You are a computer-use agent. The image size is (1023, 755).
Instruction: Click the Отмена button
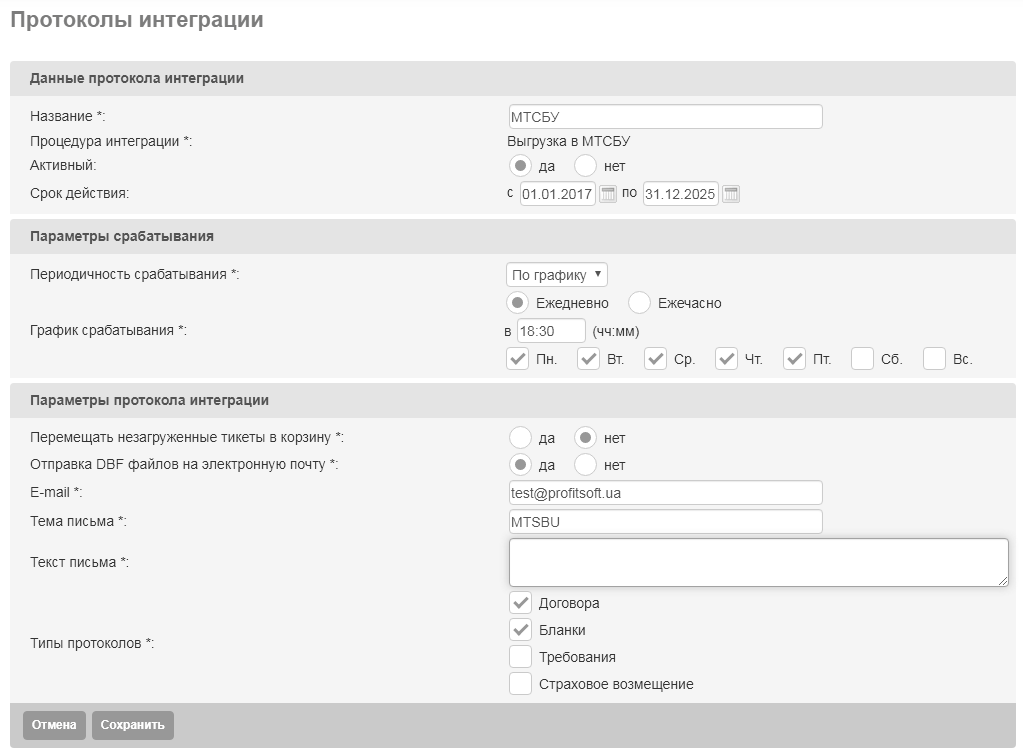[x=54, y=725]
